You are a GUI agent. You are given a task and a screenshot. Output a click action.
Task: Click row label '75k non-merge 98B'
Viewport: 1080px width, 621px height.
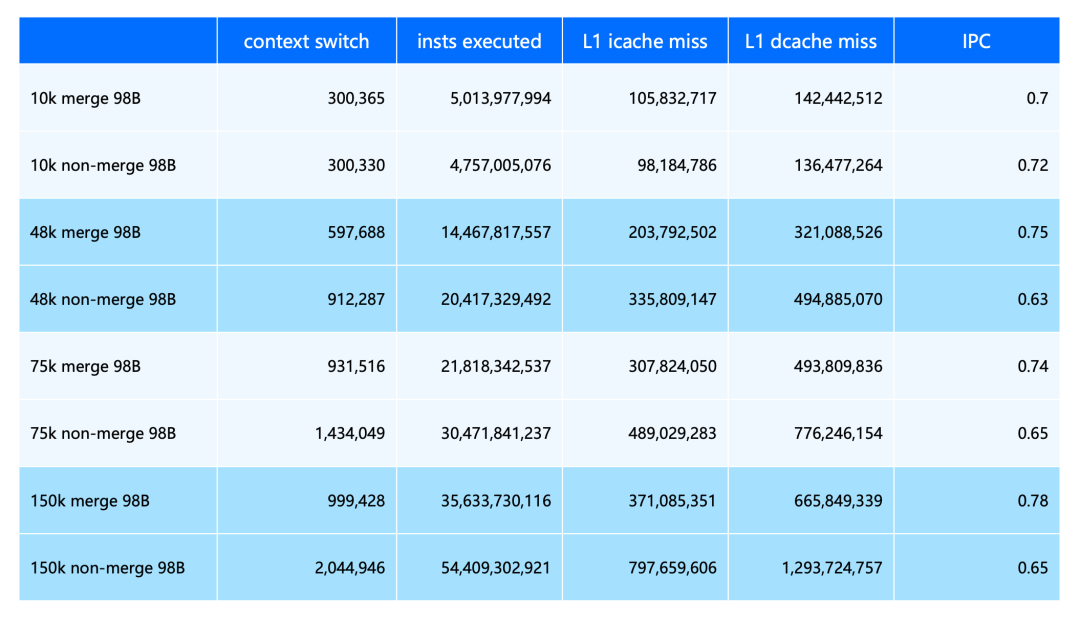103,433
